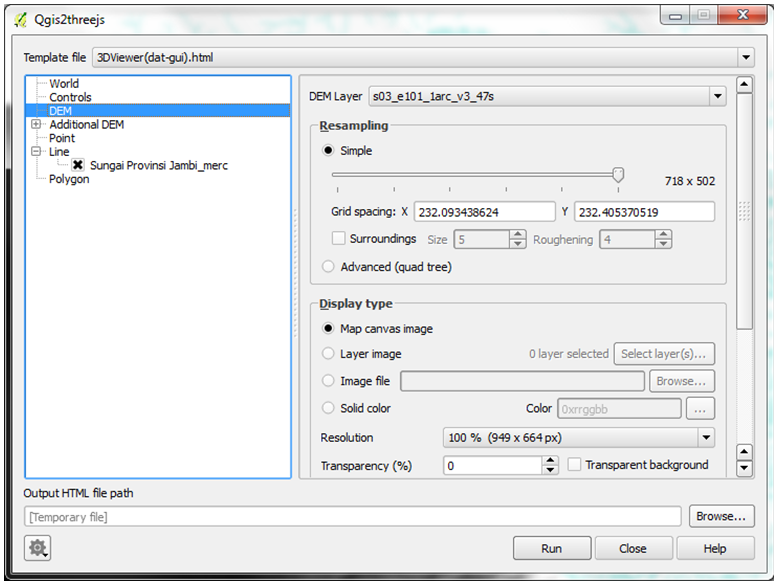Choose Map canvas image display type
This screenshot has width=774, height=585.
pyautogui.click(x=328, y=328)
